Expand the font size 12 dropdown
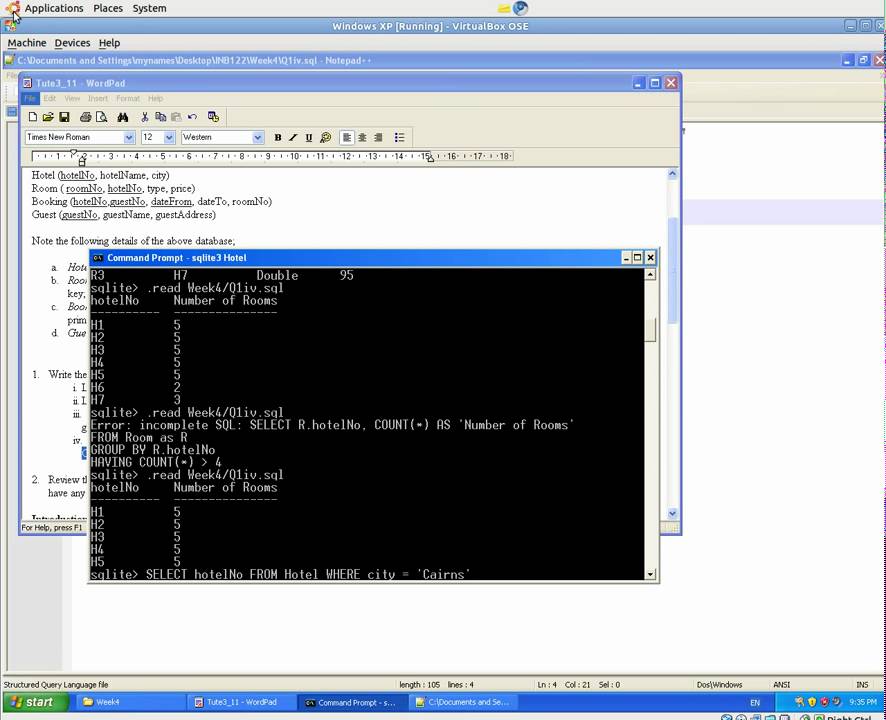886x720 pixels. click(x=158, y=137)
